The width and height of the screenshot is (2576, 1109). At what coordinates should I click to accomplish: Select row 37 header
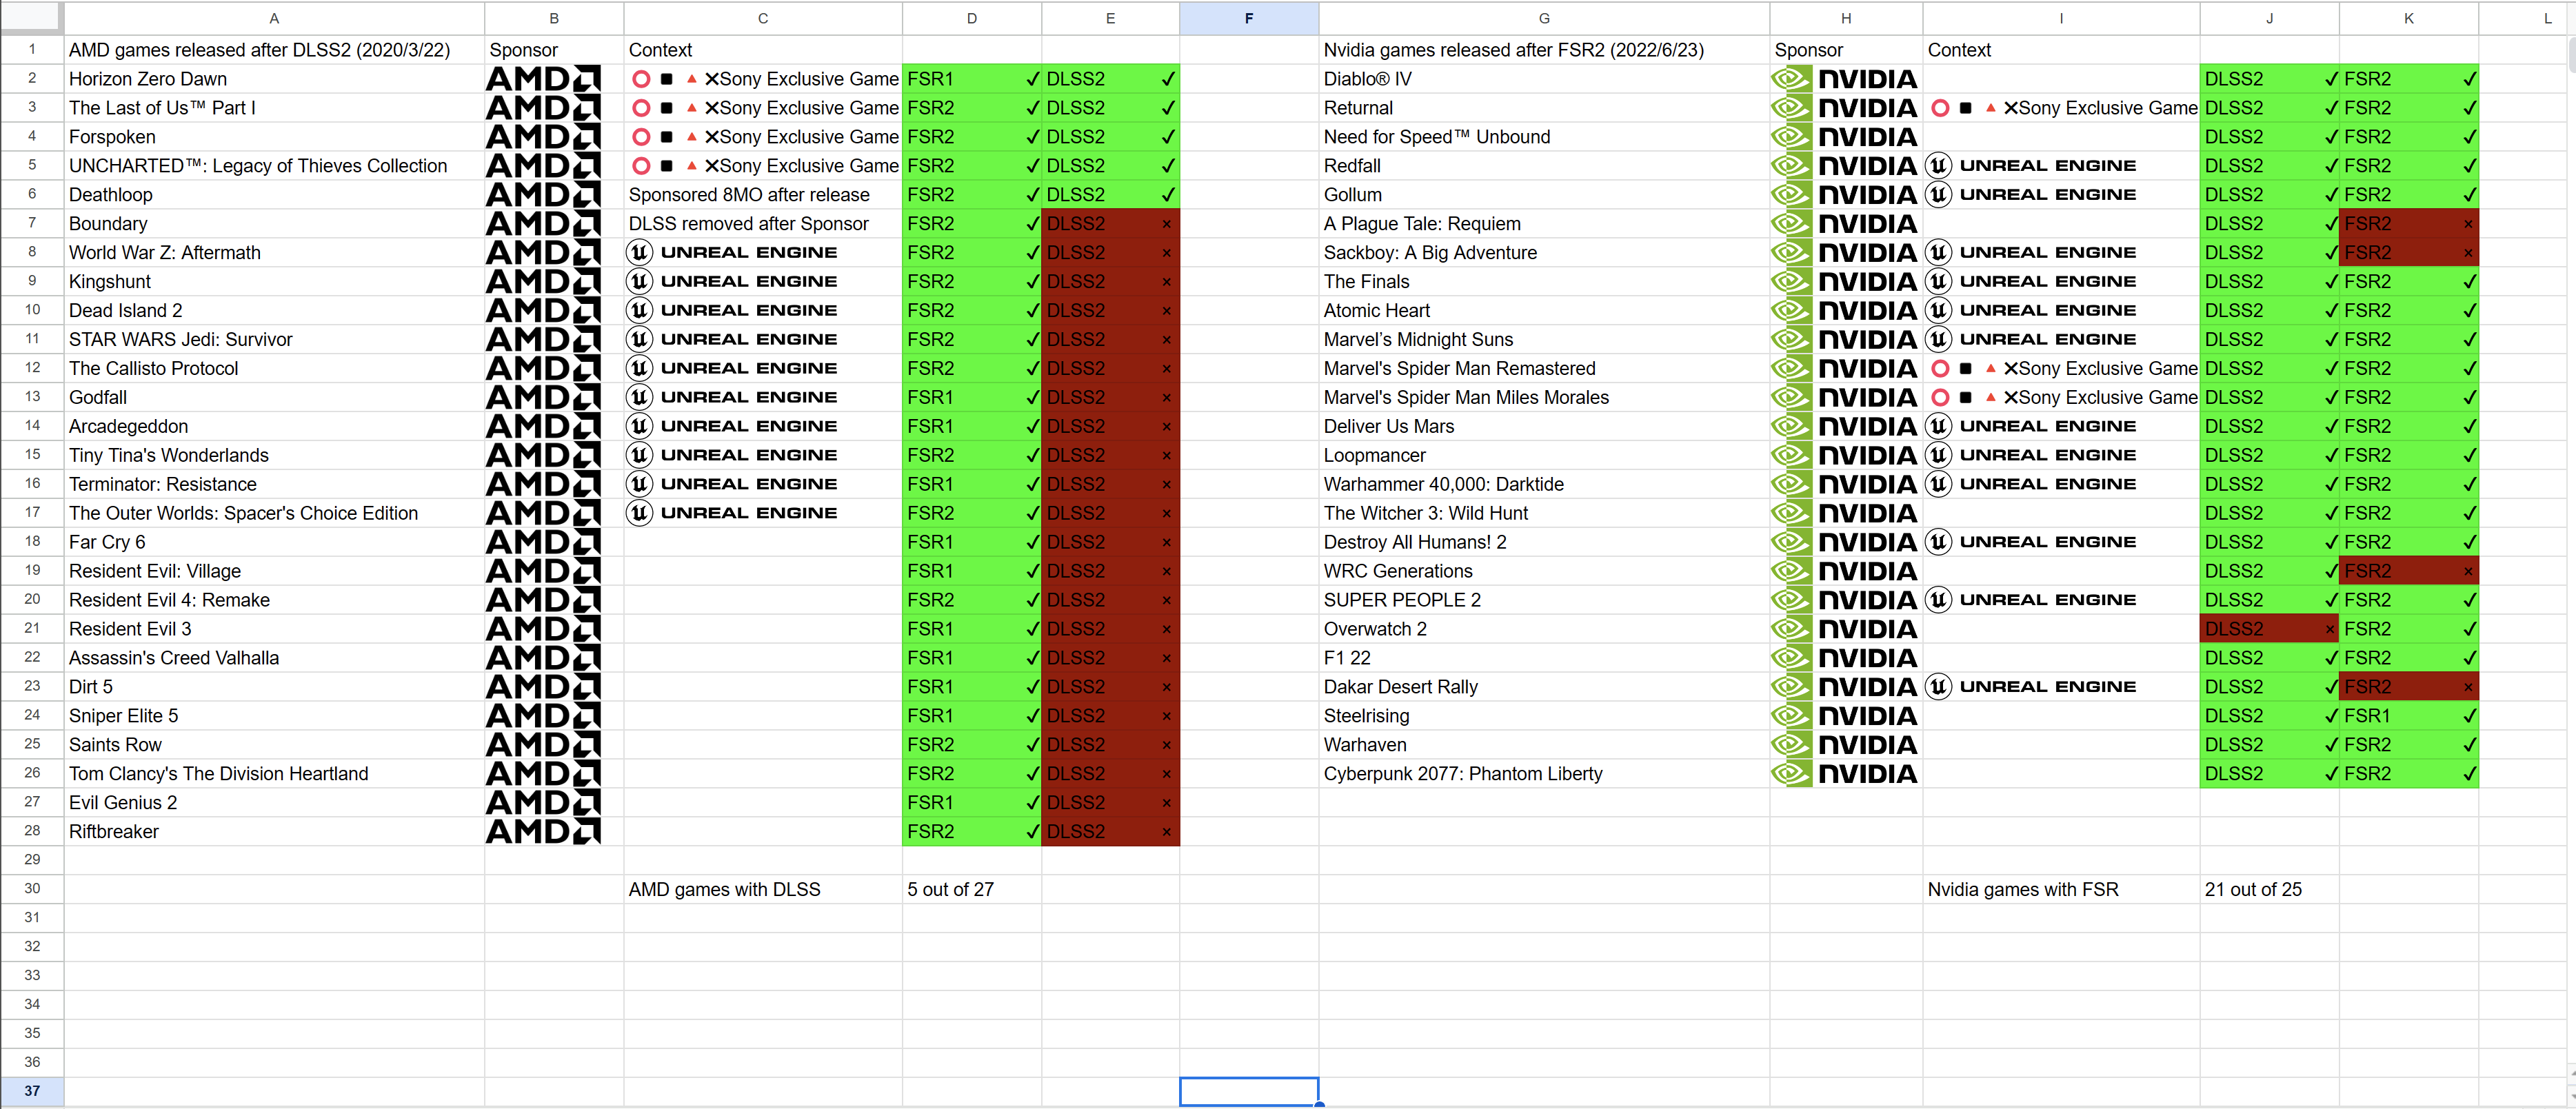point(32,1091)
